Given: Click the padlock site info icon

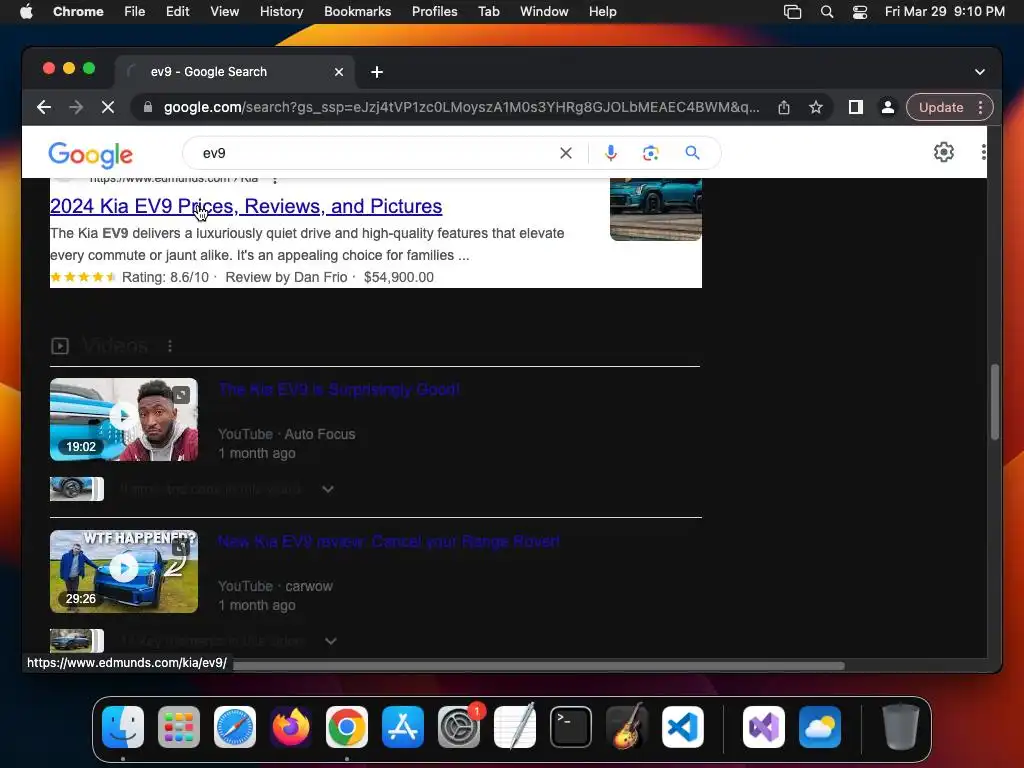Looking at the screenshot, I should (x=148, y=107).
